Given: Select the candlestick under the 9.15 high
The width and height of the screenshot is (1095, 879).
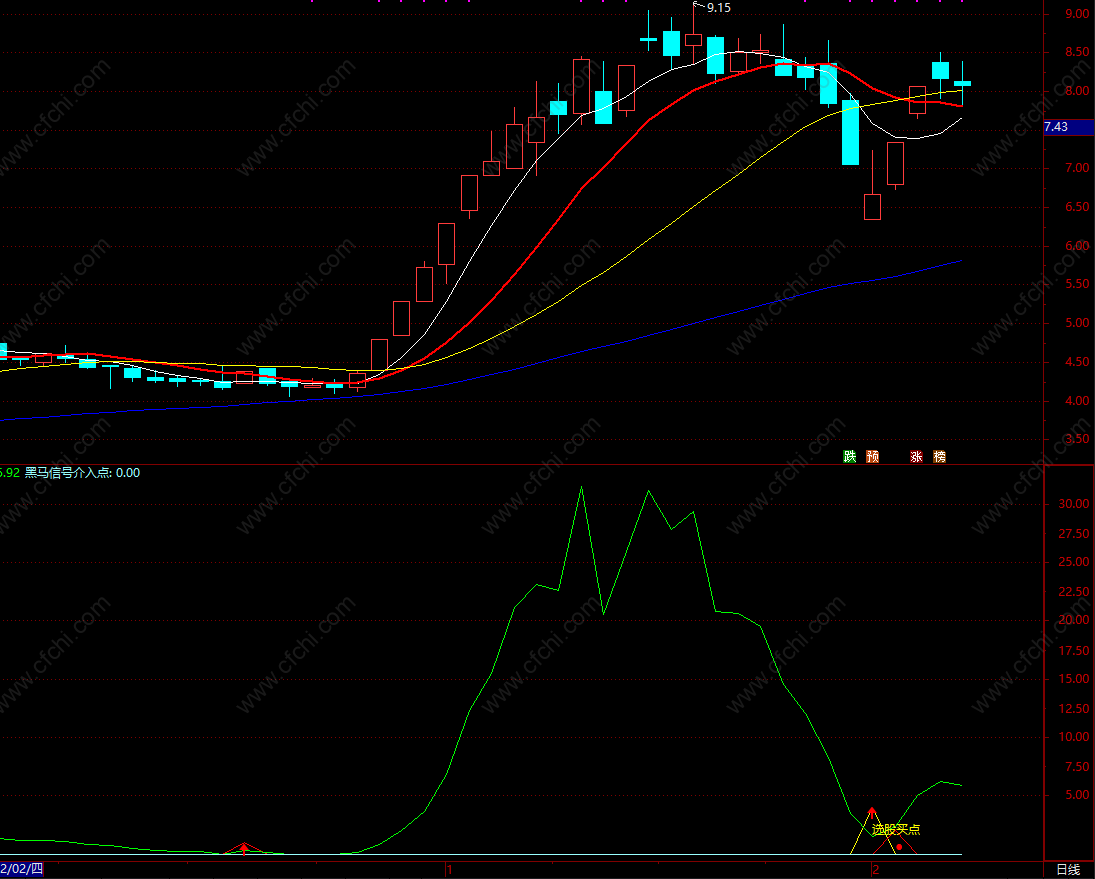Looking at the screenshot, I should click(693, 39).
